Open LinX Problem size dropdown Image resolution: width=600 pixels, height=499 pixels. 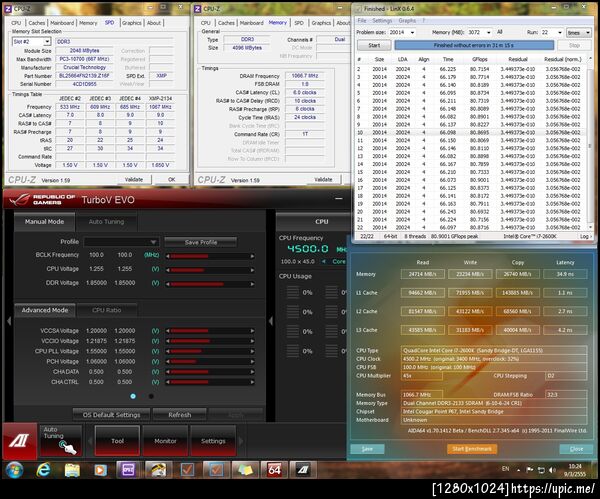click(x=412, y=33)
